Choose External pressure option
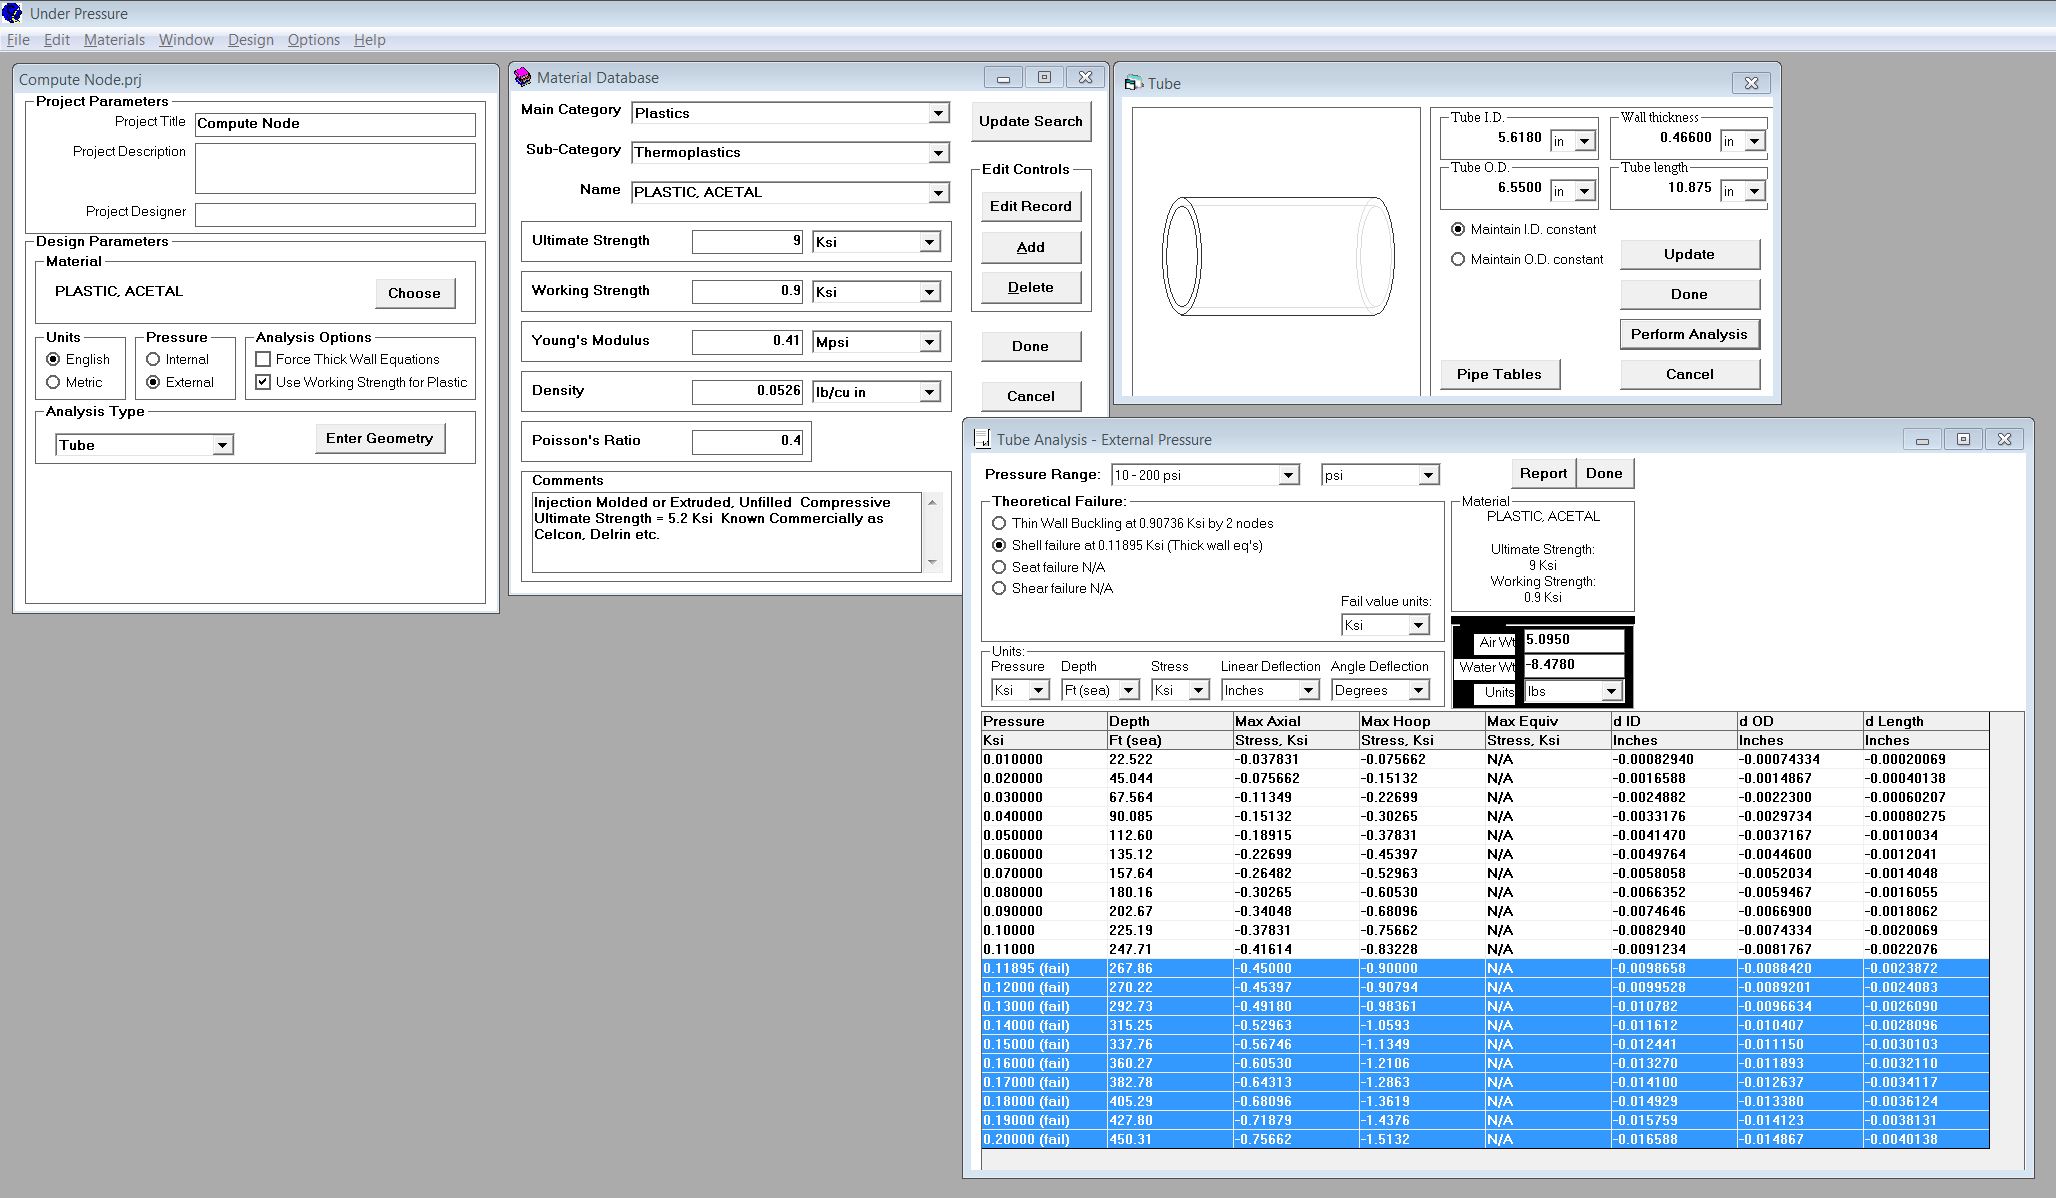Screen dimensions: 2056x1198 tap(153, 382)
